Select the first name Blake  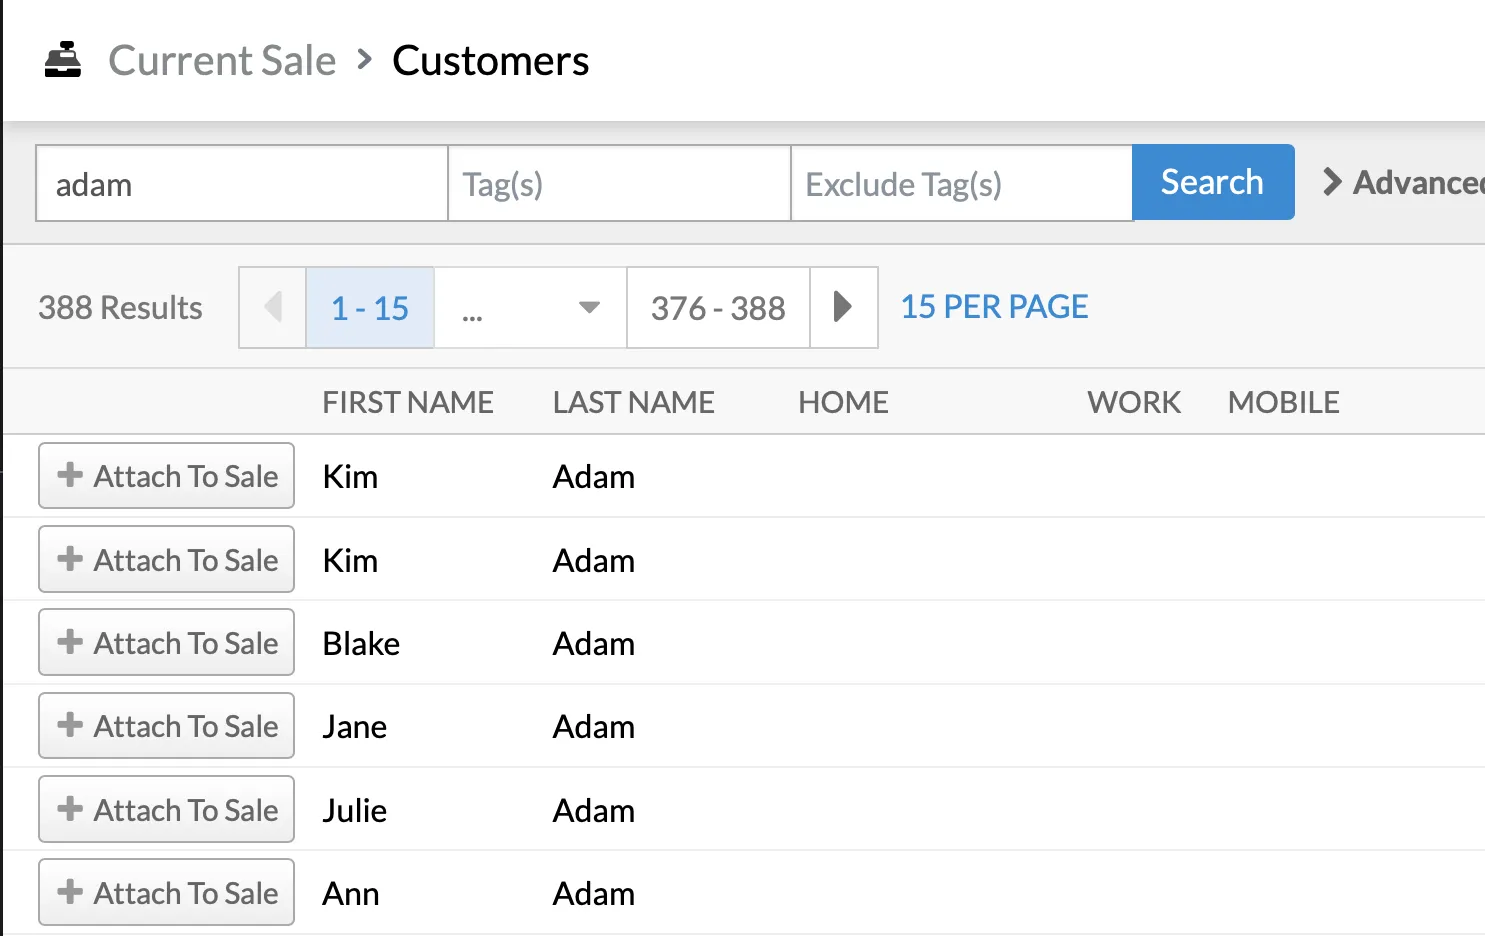(361, 643)
